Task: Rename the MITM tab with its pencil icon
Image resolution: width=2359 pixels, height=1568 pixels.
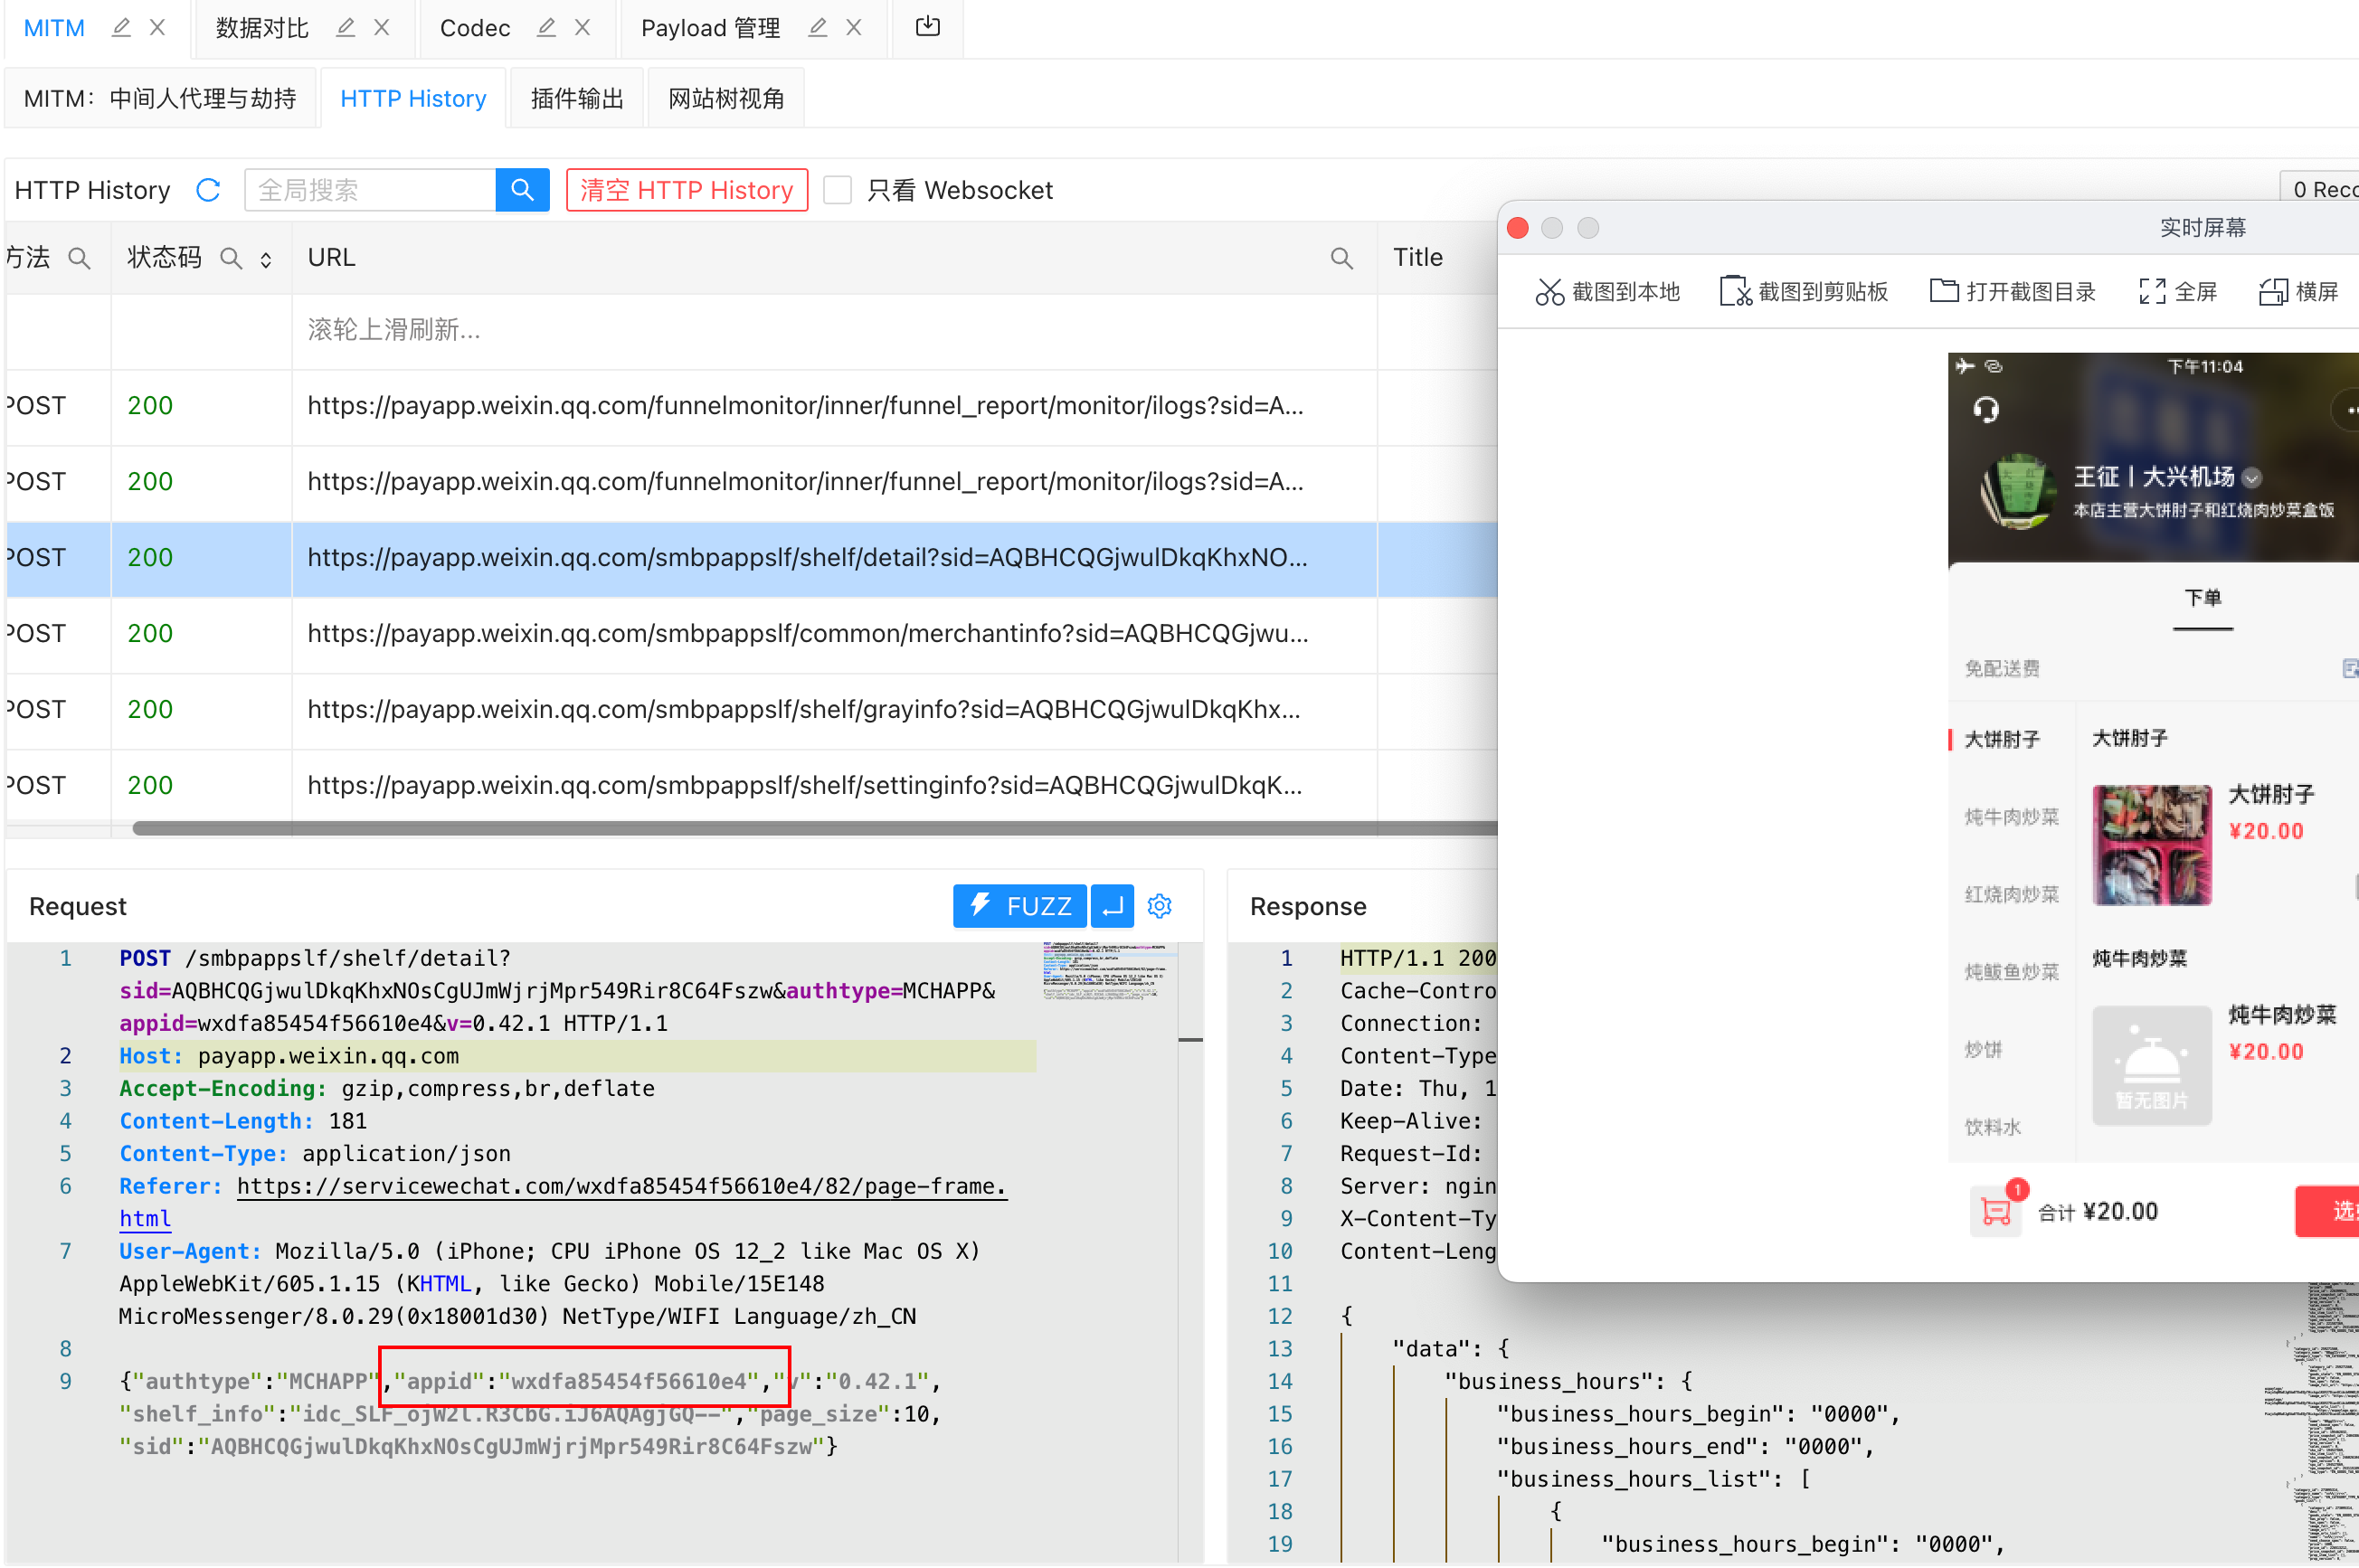Action: [x=121, y=28]
